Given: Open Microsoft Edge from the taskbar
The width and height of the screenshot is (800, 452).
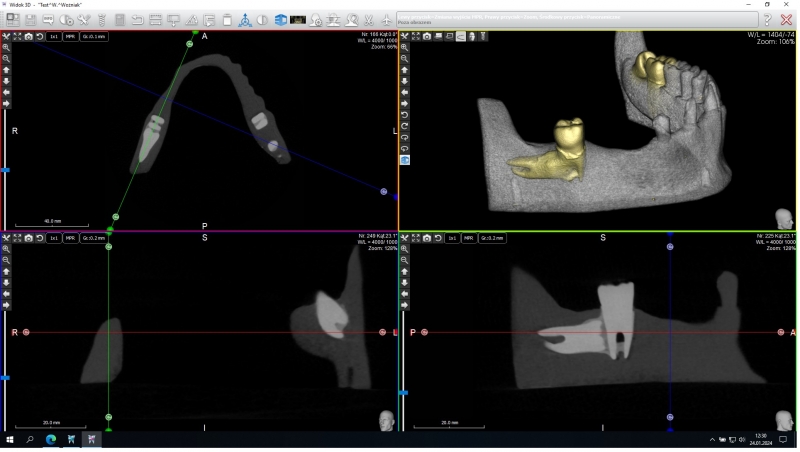Looking at the screenshot, I should click(51, 439).
